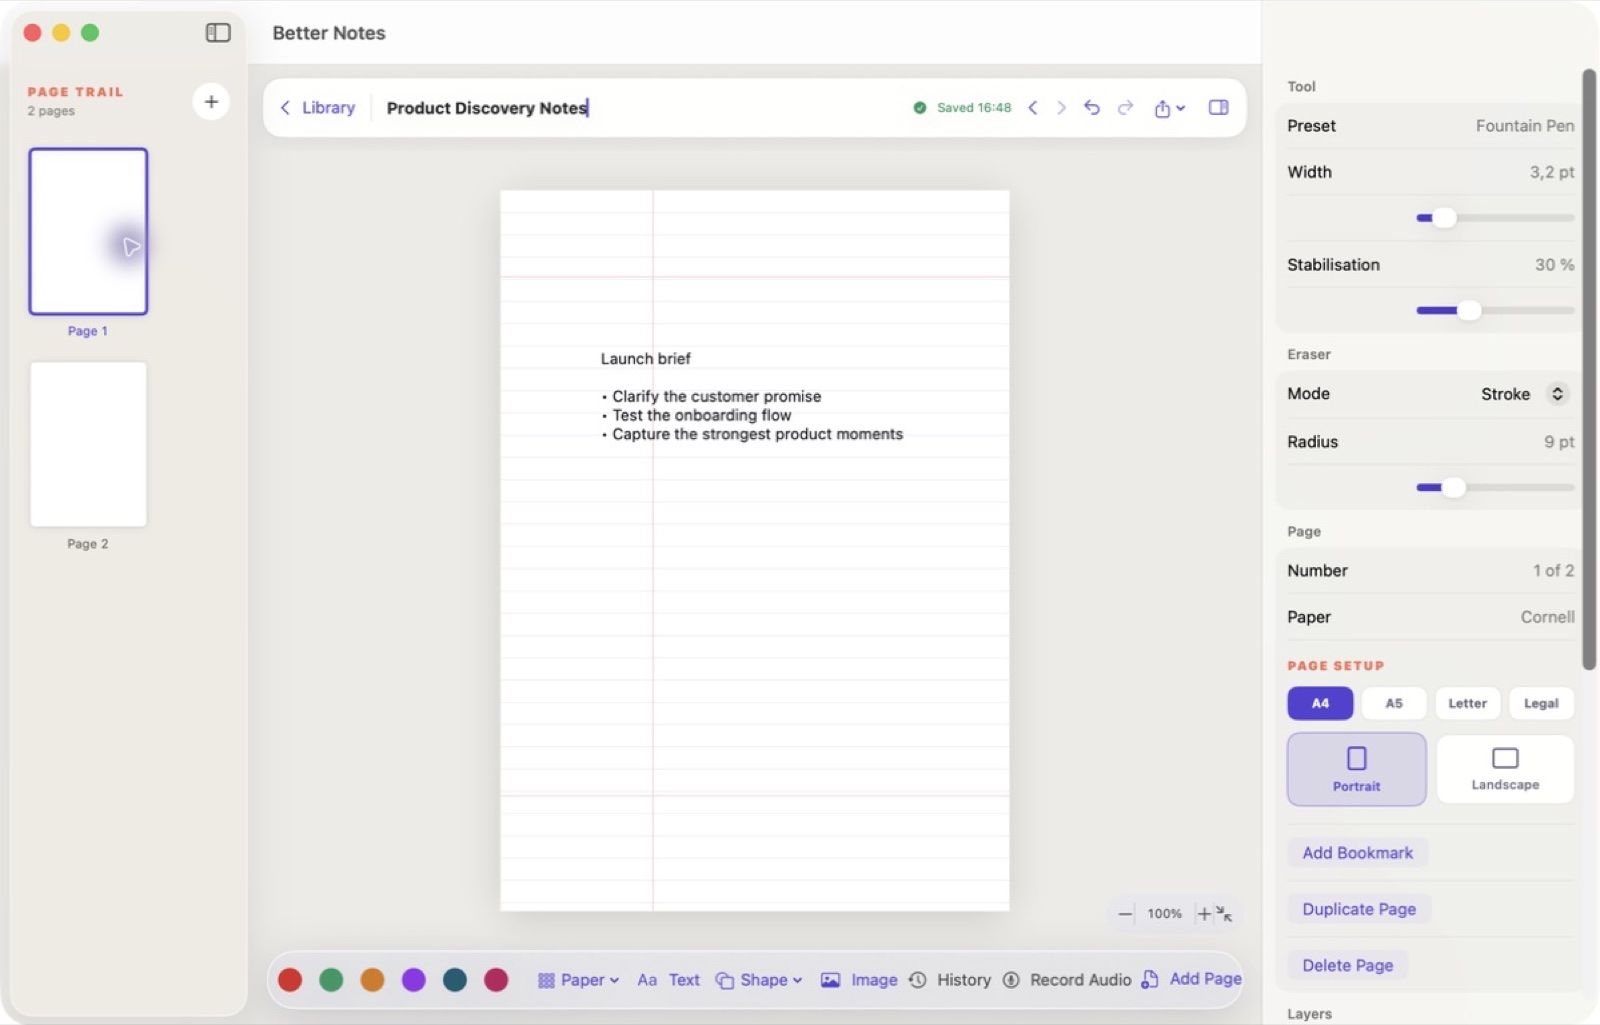The height and width of the screenshot is (1025, 1600).
Task: Click the "3,2 pt" width value
Action: [1552, 172]
